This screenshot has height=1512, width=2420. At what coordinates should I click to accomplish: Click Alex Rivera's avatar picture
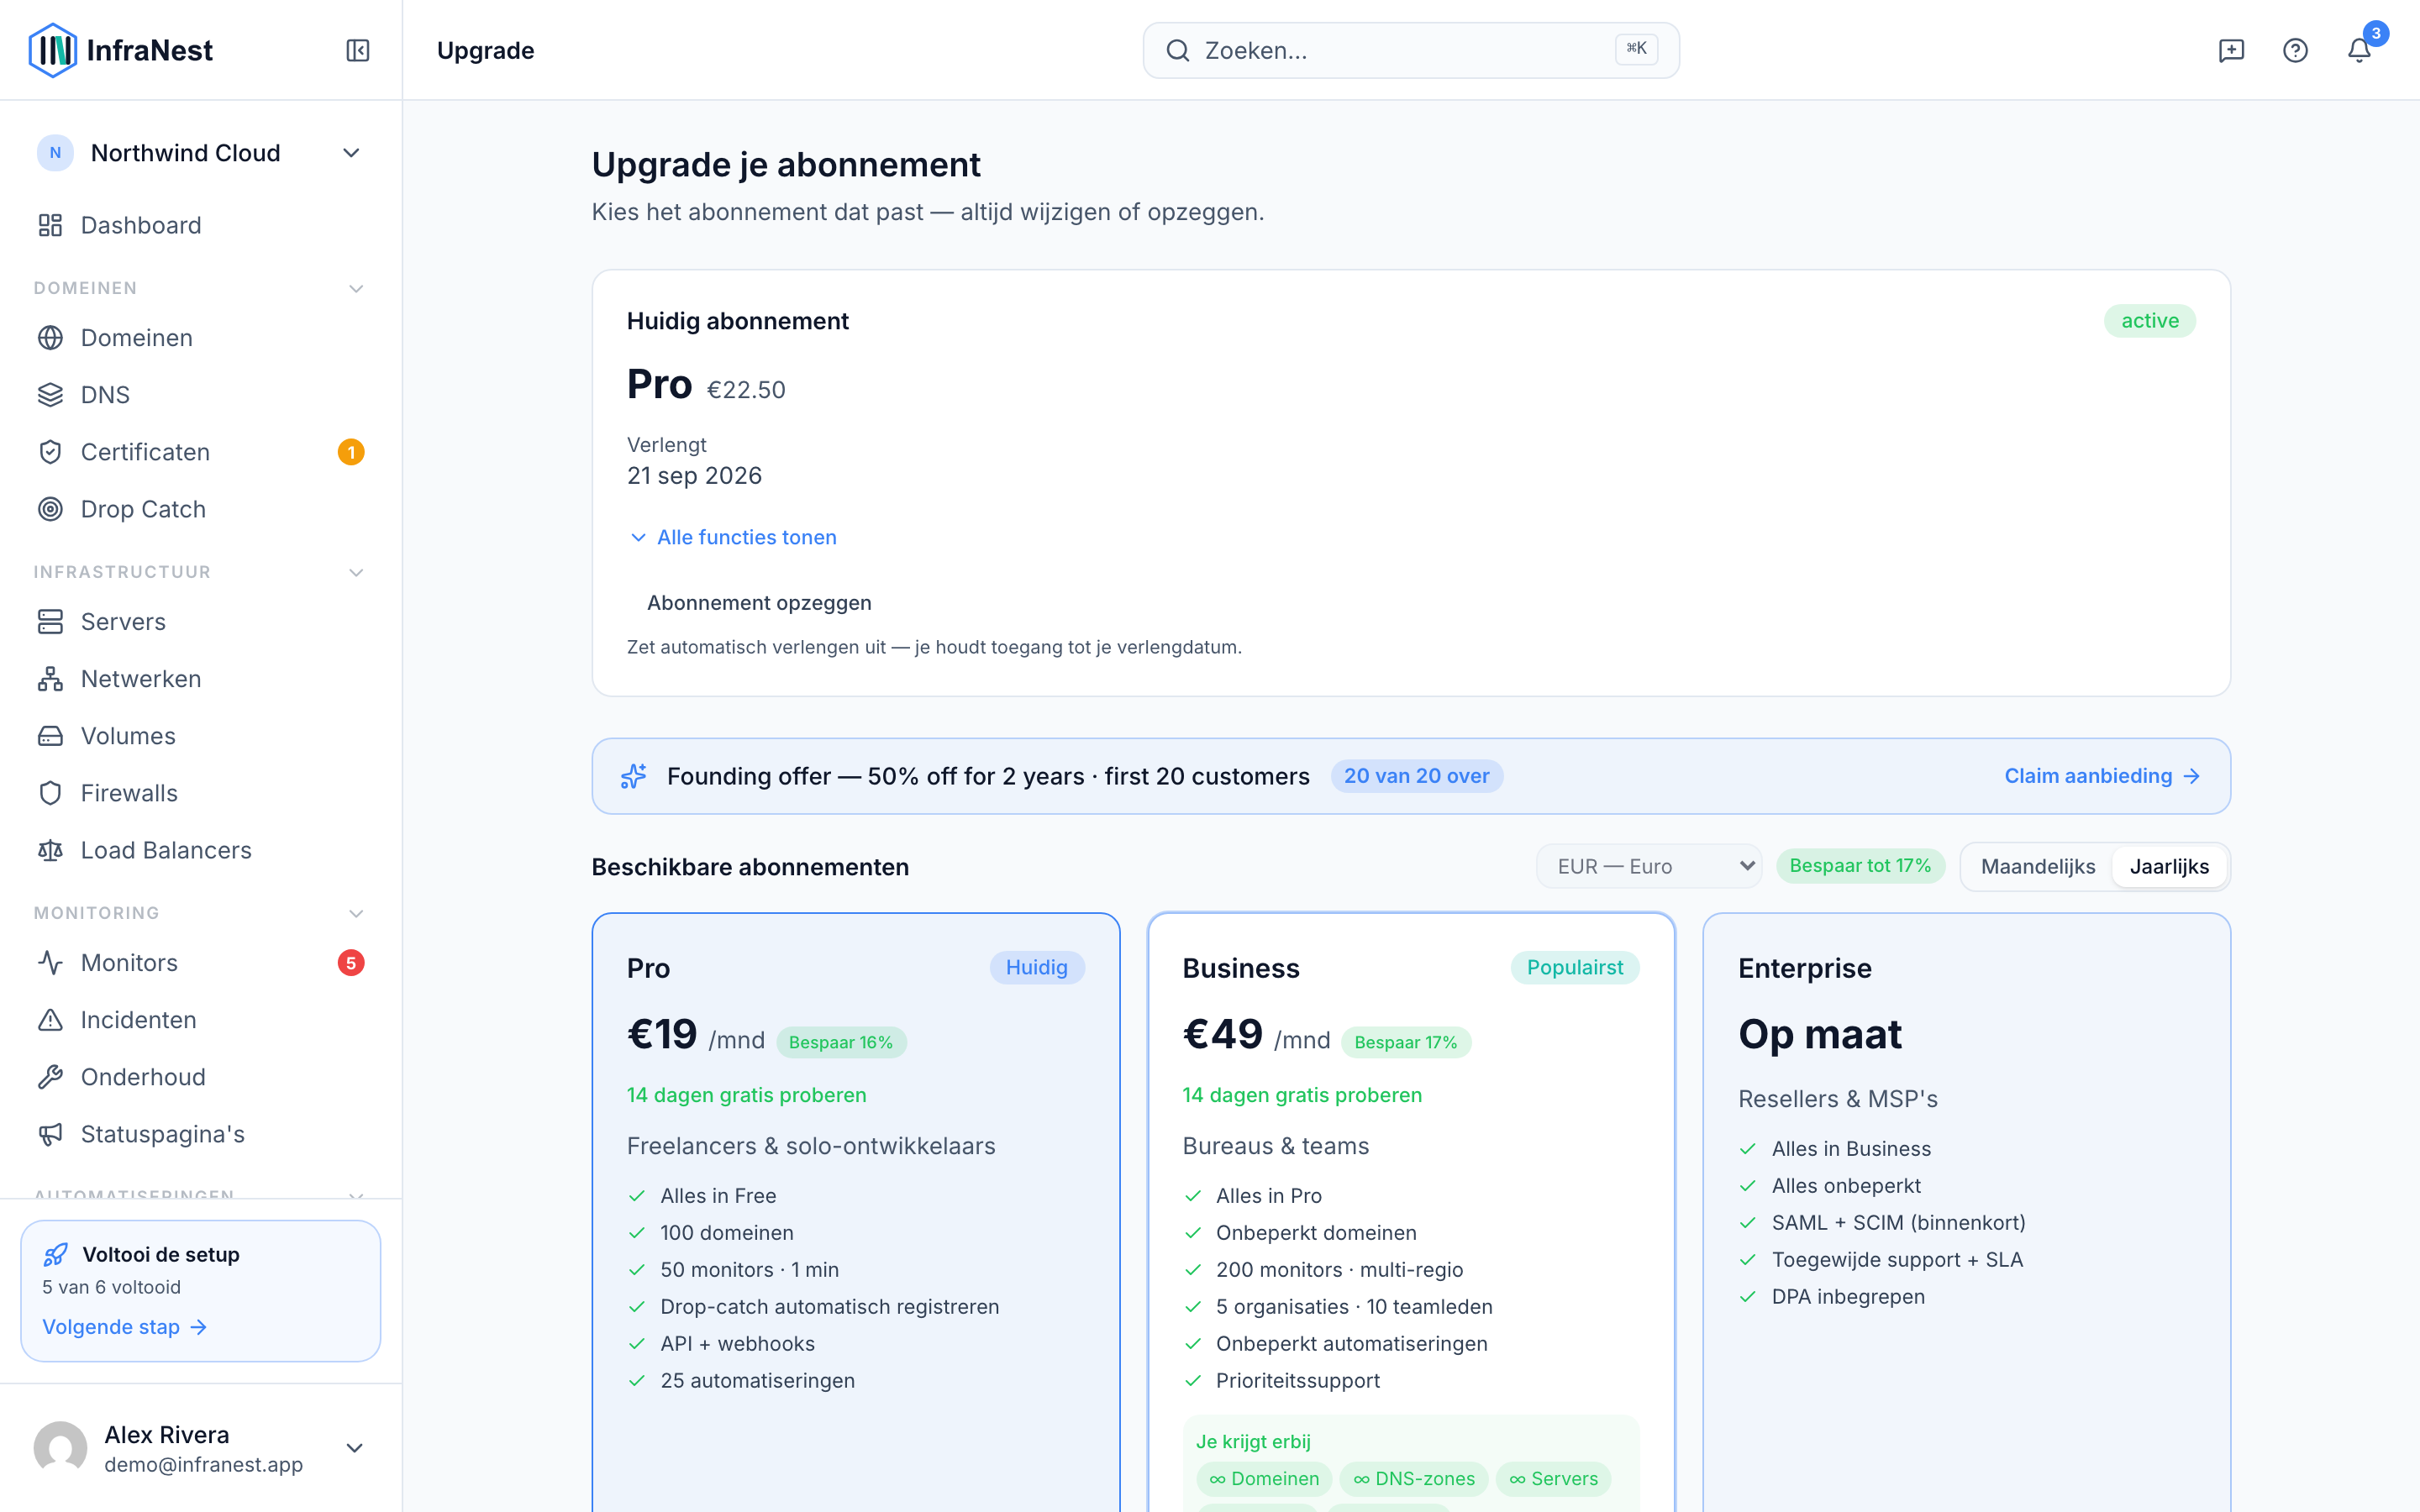coord(60,1448)
